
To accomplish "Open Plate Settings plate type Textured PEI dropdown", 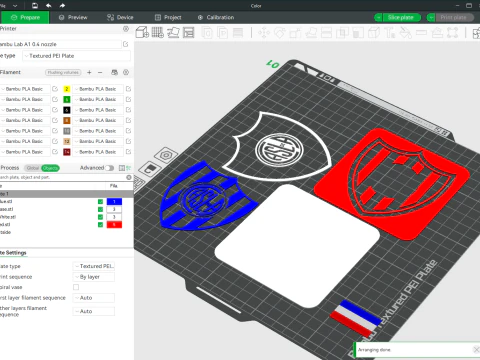I will pos(94,266).
